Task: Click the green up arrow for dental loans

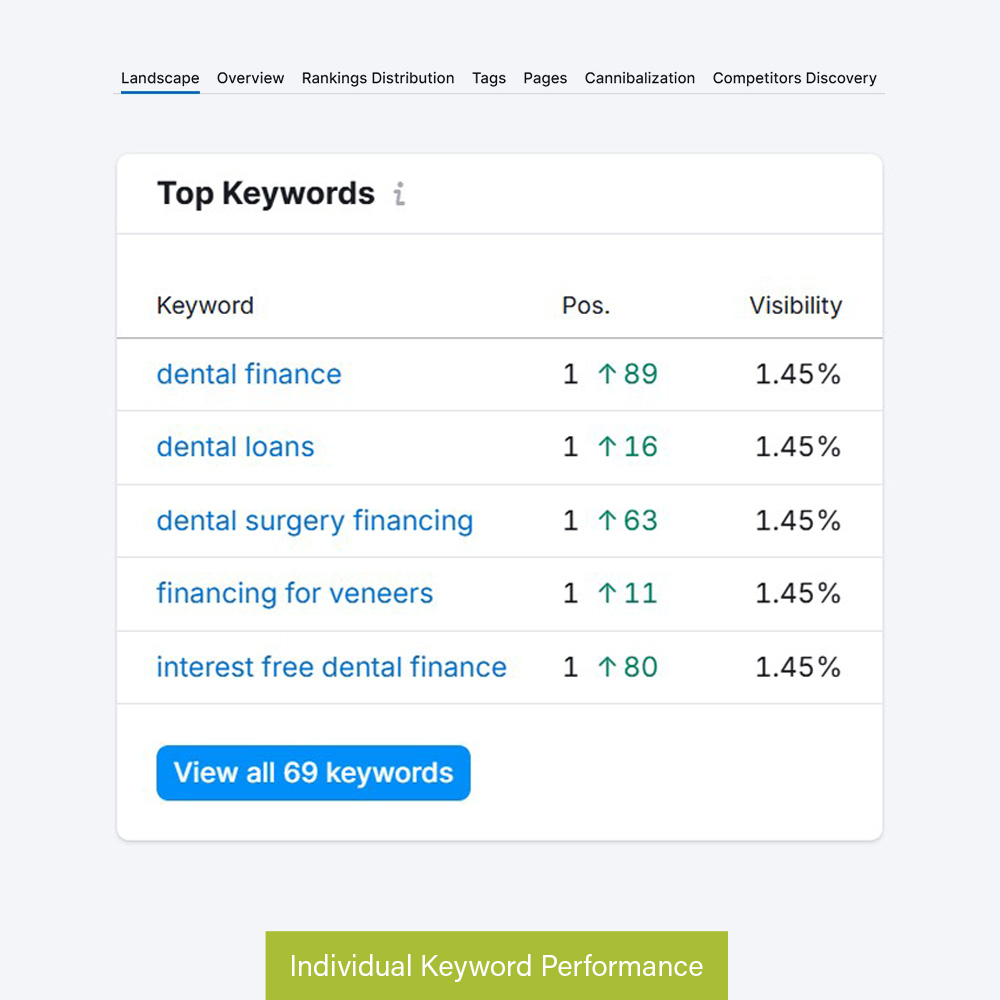Action: [x=607, y=447]
